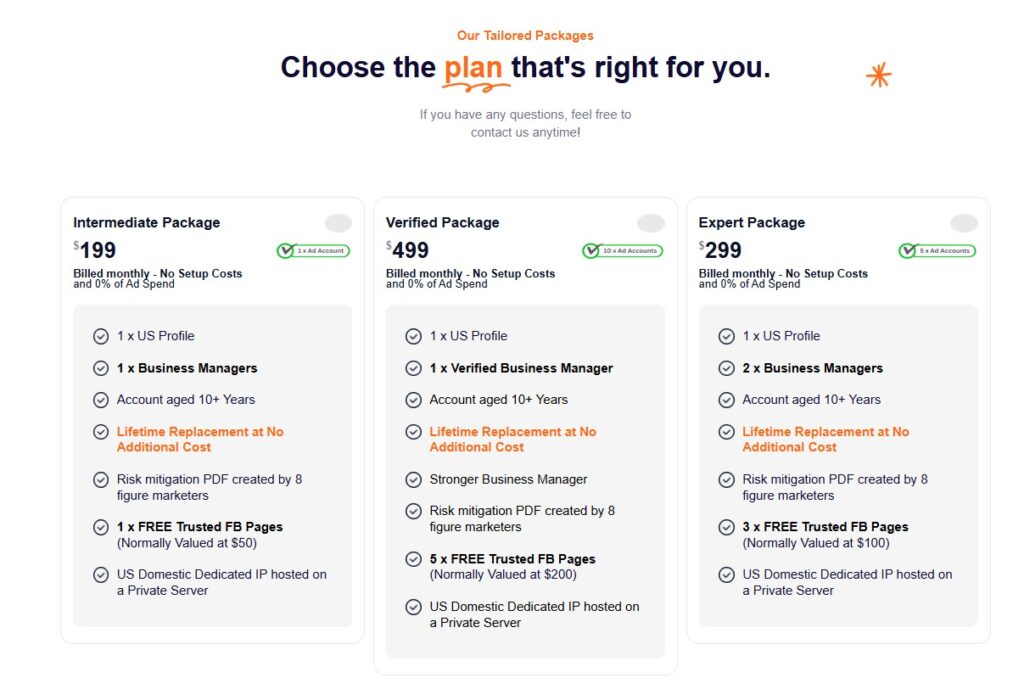Click the Intermediate Package 1 x Ad Account badge
The width and height of the screenshot is (1024, 689).
(313, 251)
